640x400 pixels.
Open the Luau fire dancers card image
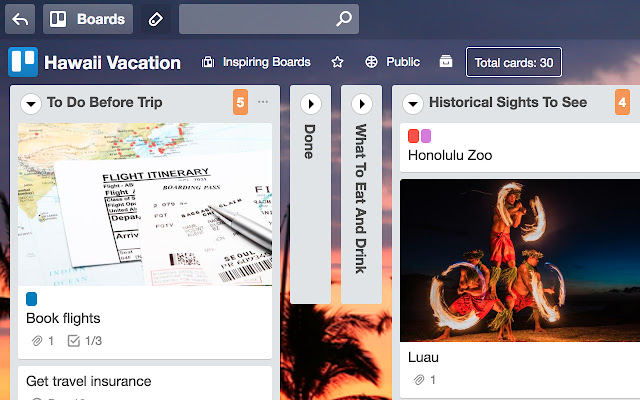coord(520,259)
